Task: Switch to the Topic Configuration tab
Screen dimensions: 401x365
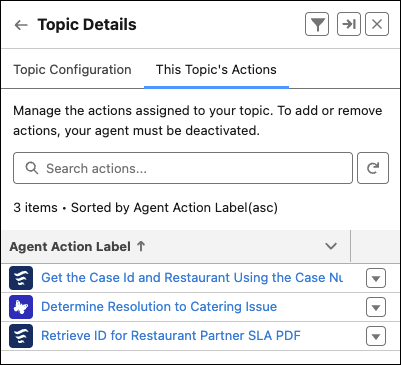Action: click(x=72, y=70)
